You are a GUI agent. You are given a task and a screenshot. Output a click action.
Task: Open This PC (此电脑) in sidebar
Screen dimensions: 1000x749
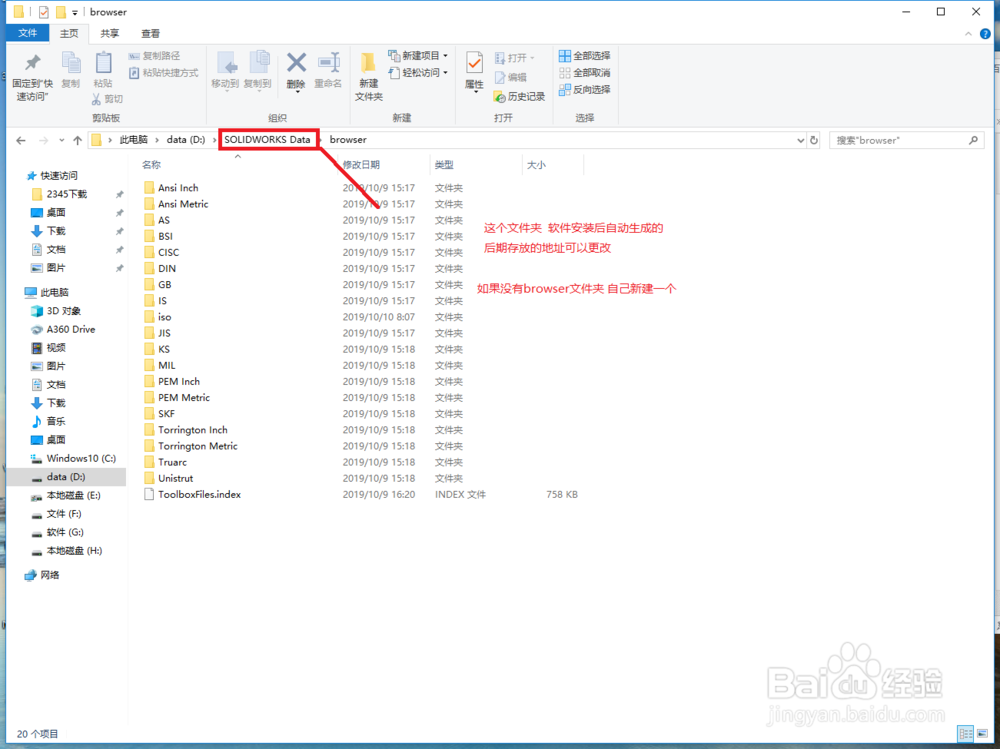54,292
